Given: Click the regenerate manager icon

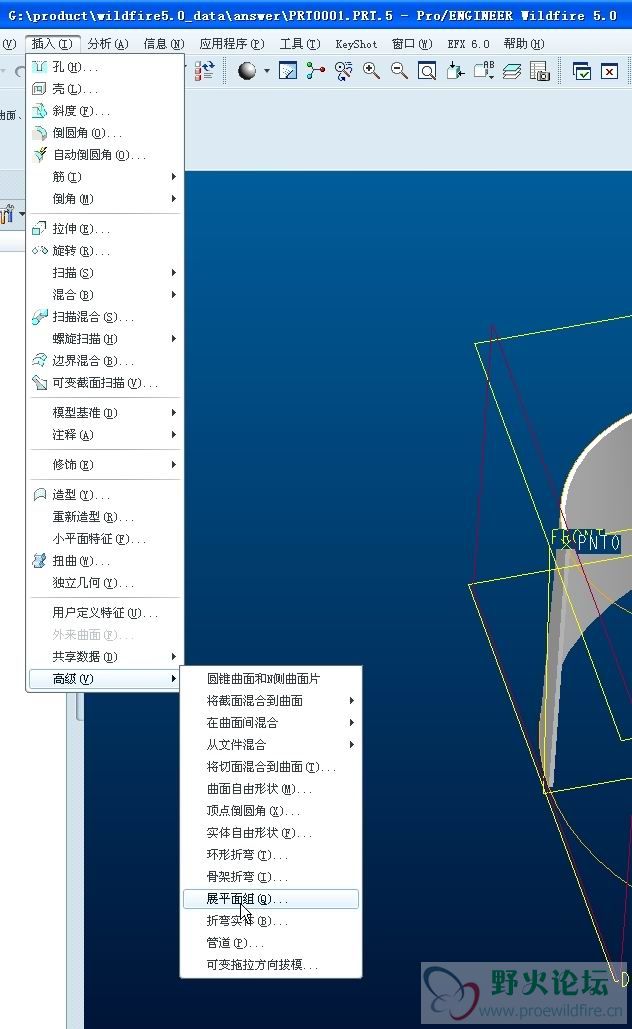Looking at the screenshot, I should [x=205, y=70].
